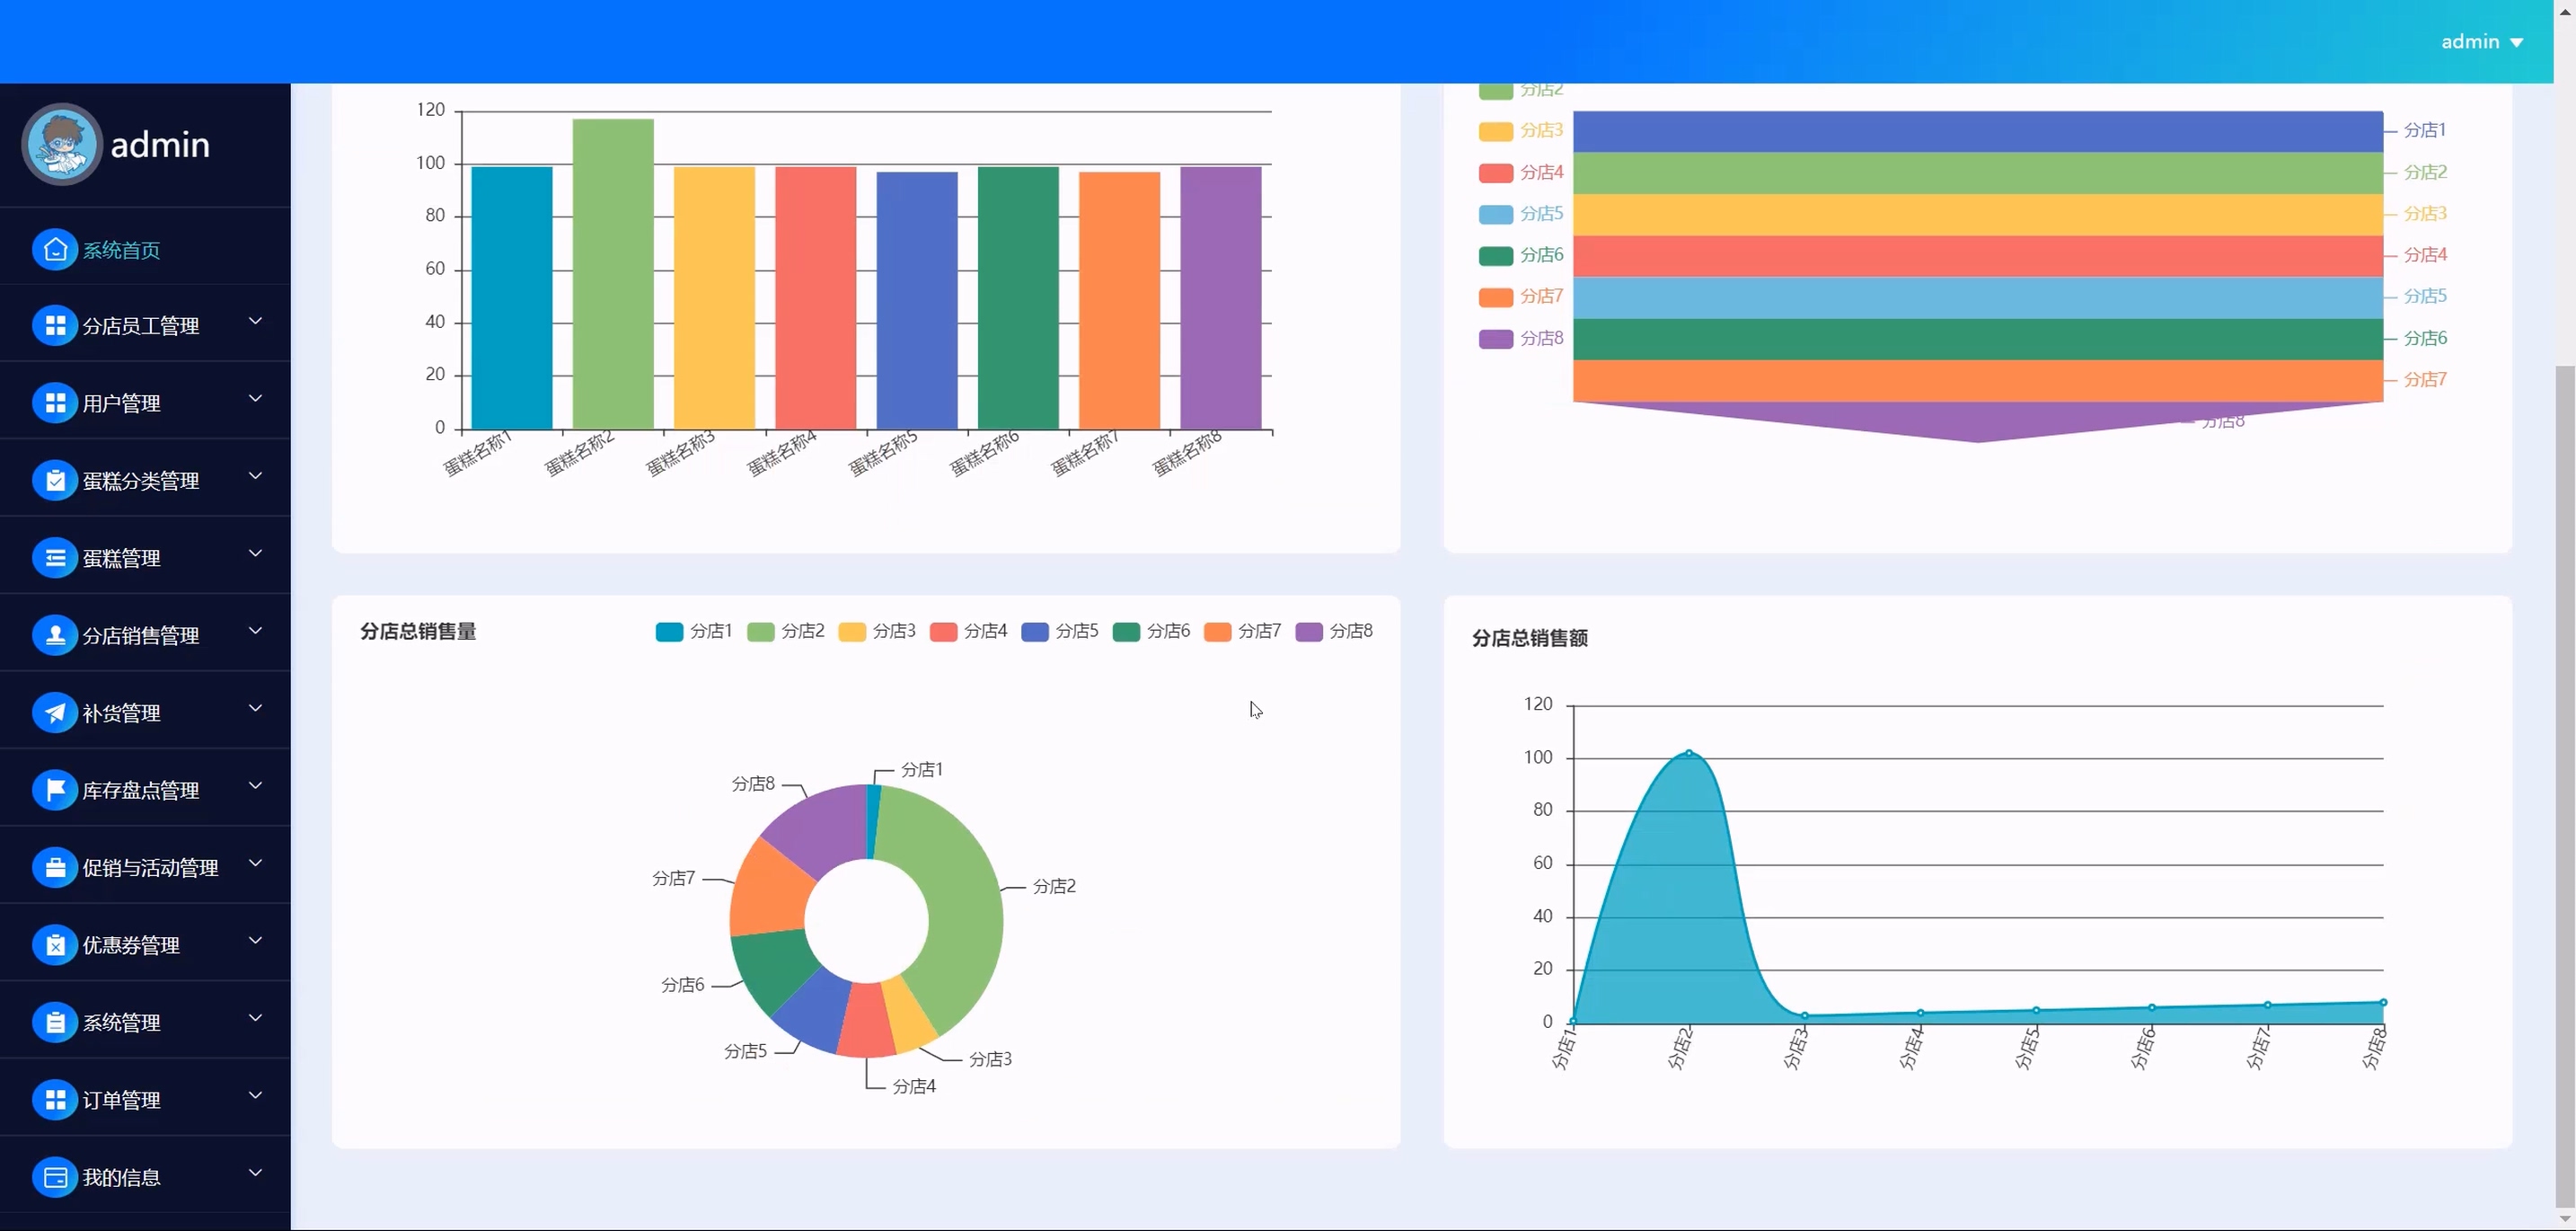This screenshot has height=1231, width=2576.
Task: Click the person icon for 分店销售管理
Action: [55, 636]
